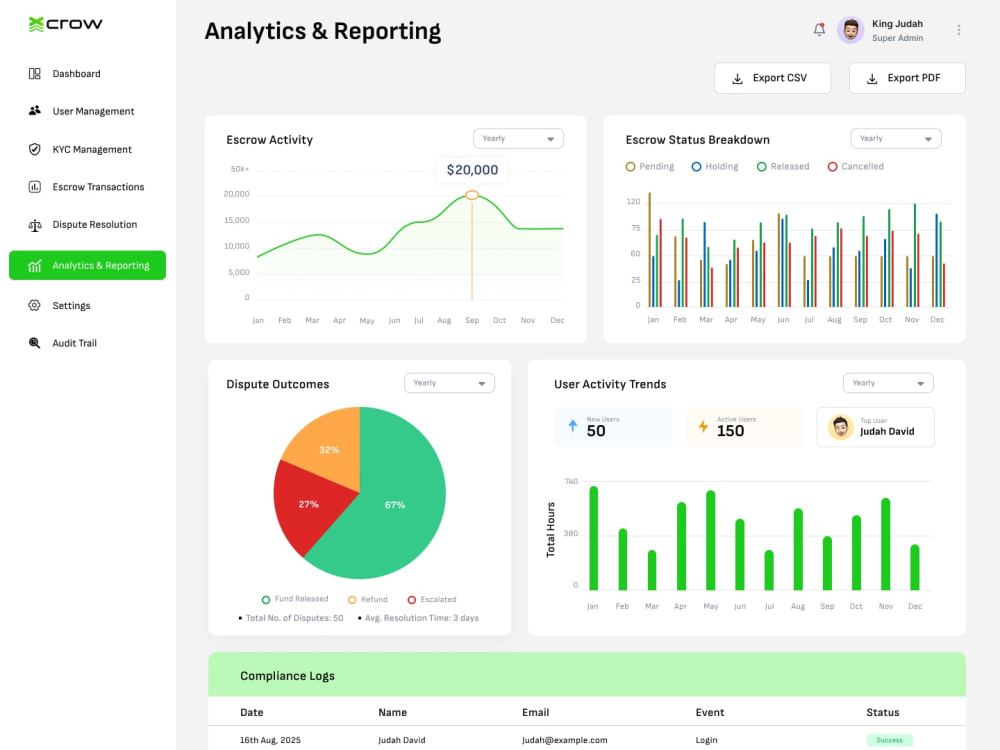Click the Dashboard grid icon
The image size is (1000, 750).
click(34, 74)
